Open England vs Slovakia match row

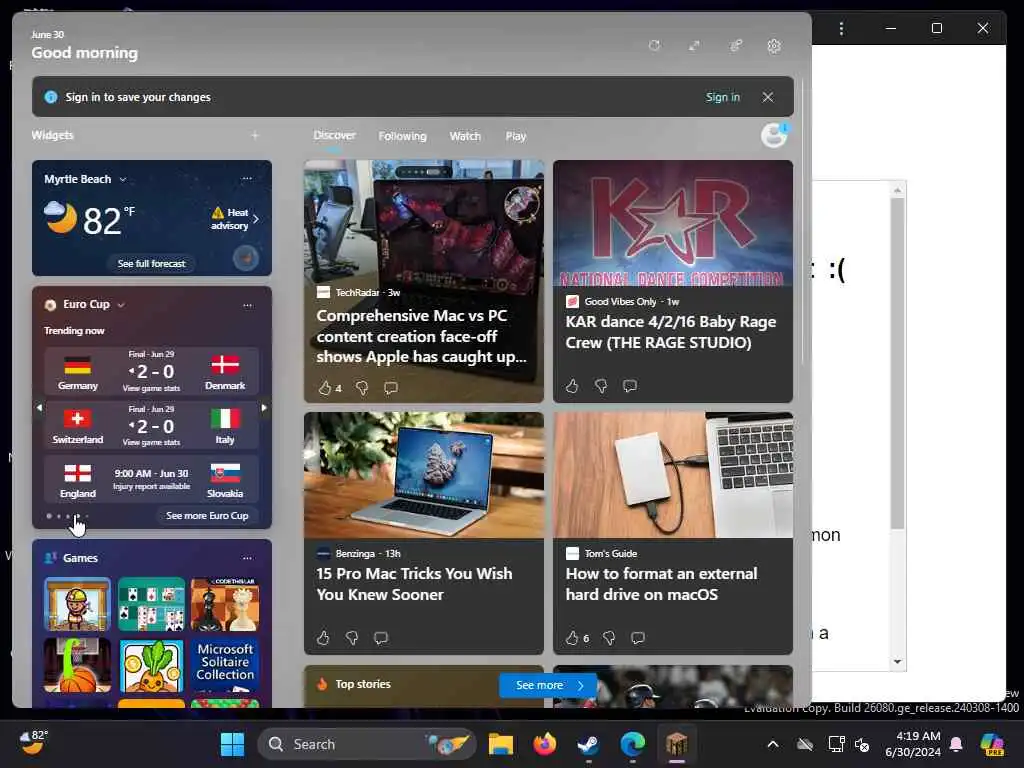[x=152, y=480]
